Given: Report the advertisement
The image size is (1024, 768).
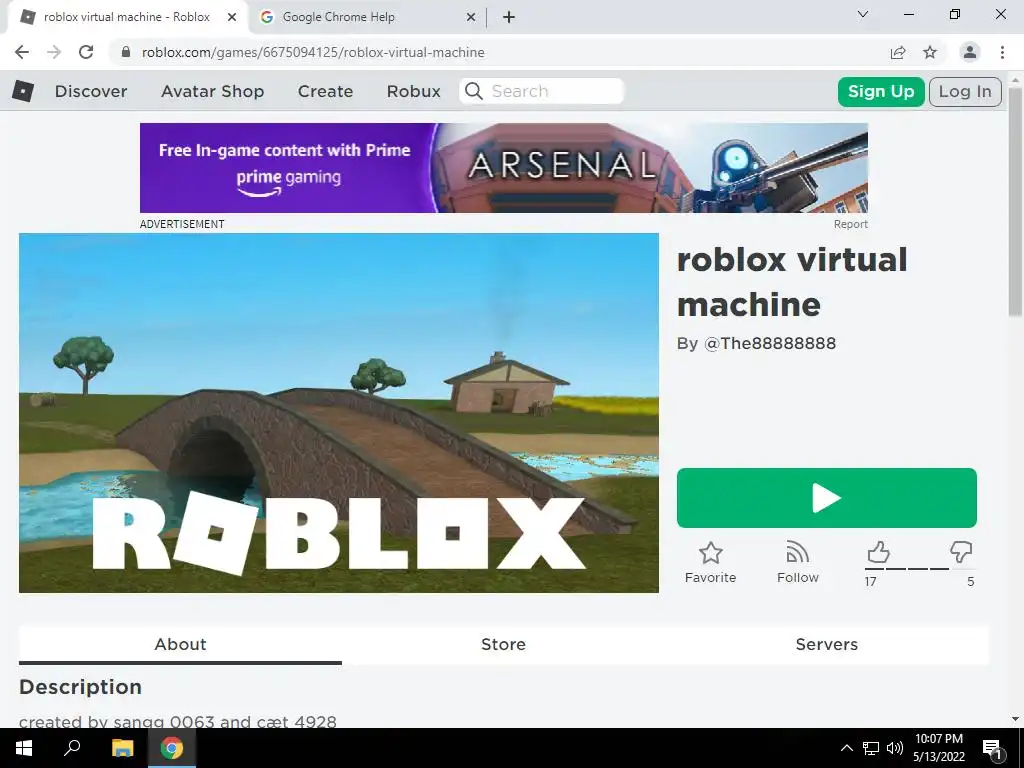Looking at the screenshot, I should click(x=850, y=224).
